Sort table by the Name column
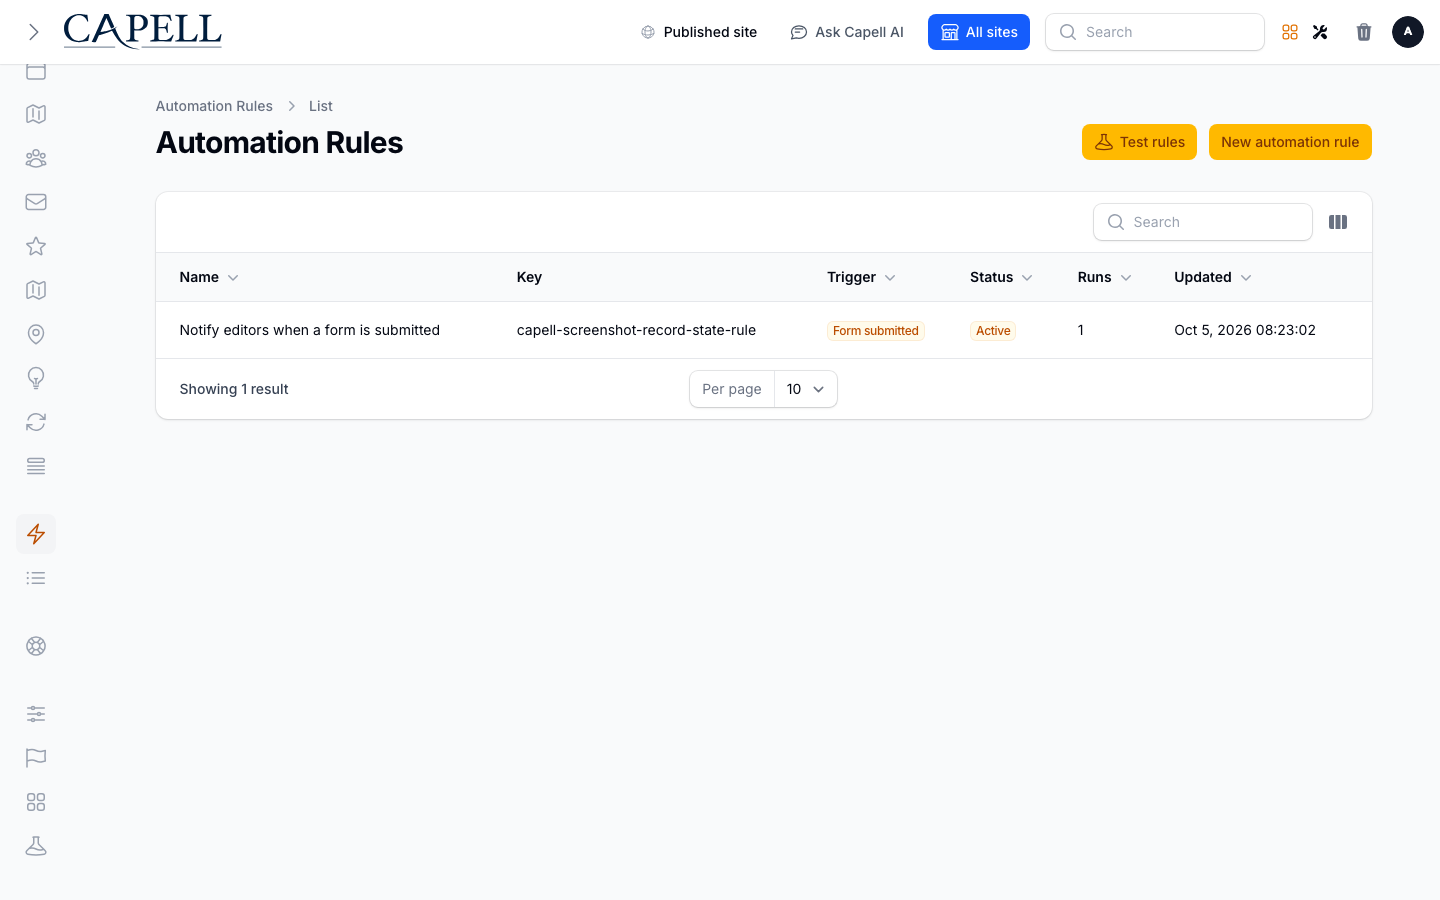This screenshot has height=900, width=1440. pos(209,277)
